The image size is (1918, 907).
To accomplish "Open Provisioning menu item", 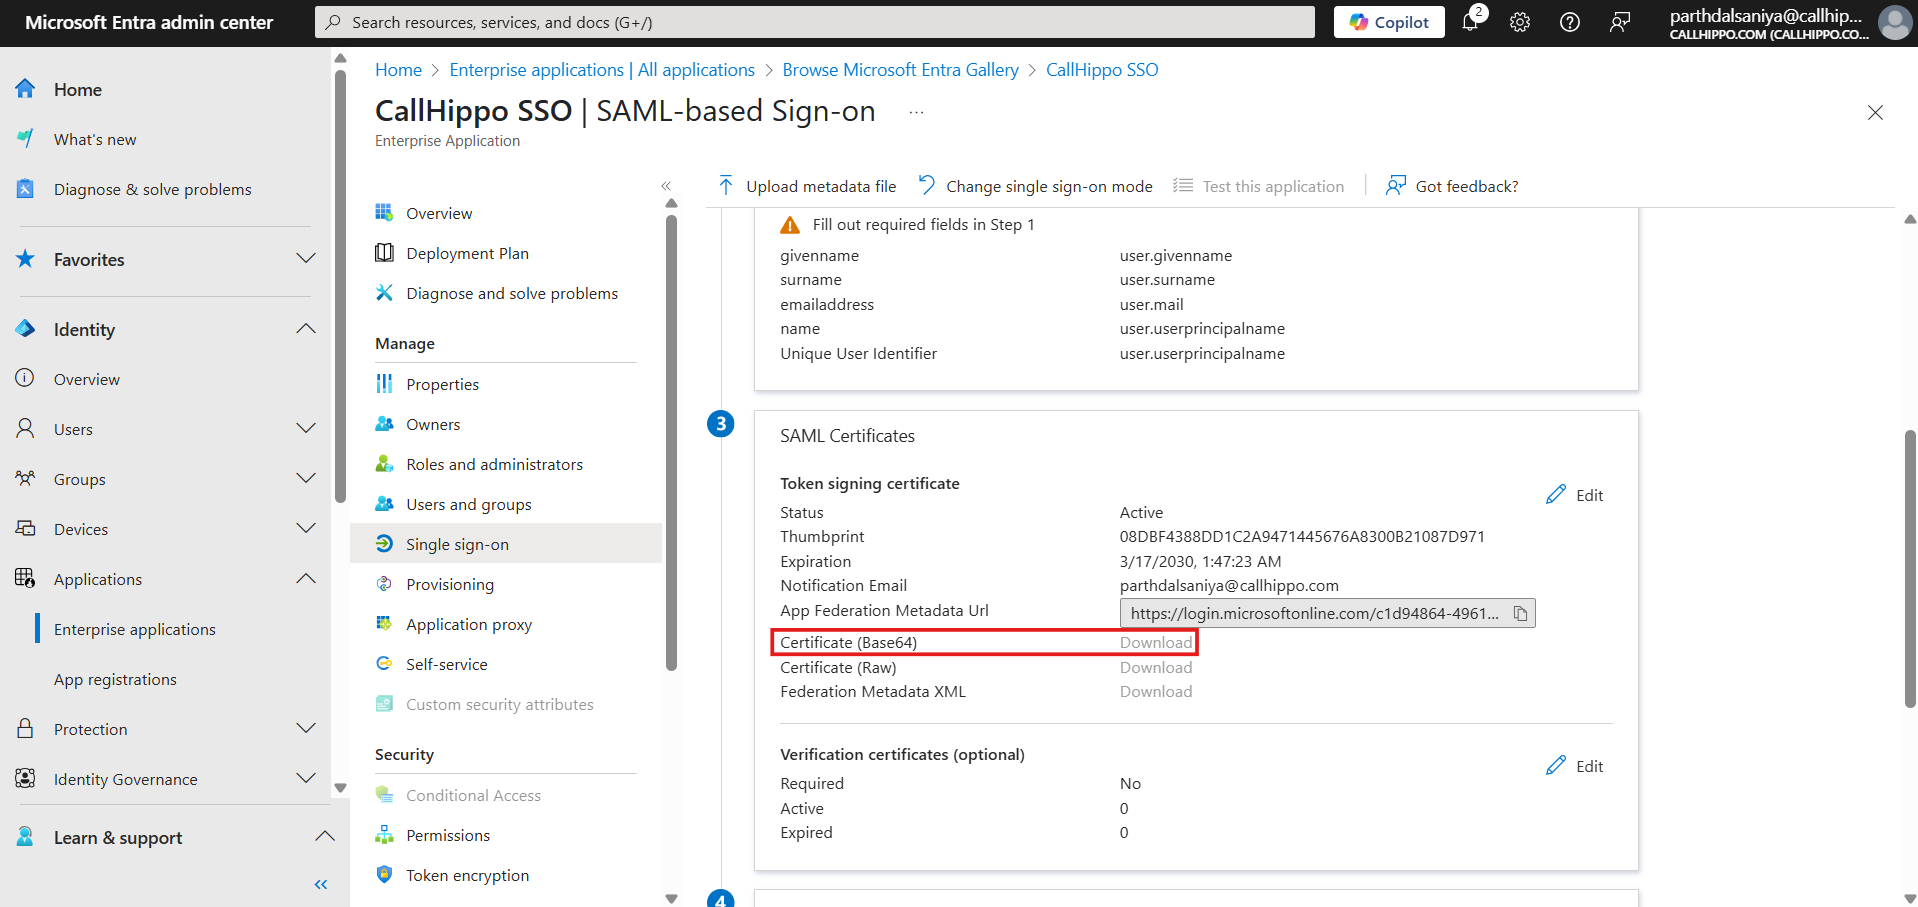I will click(x=449, y=585).
